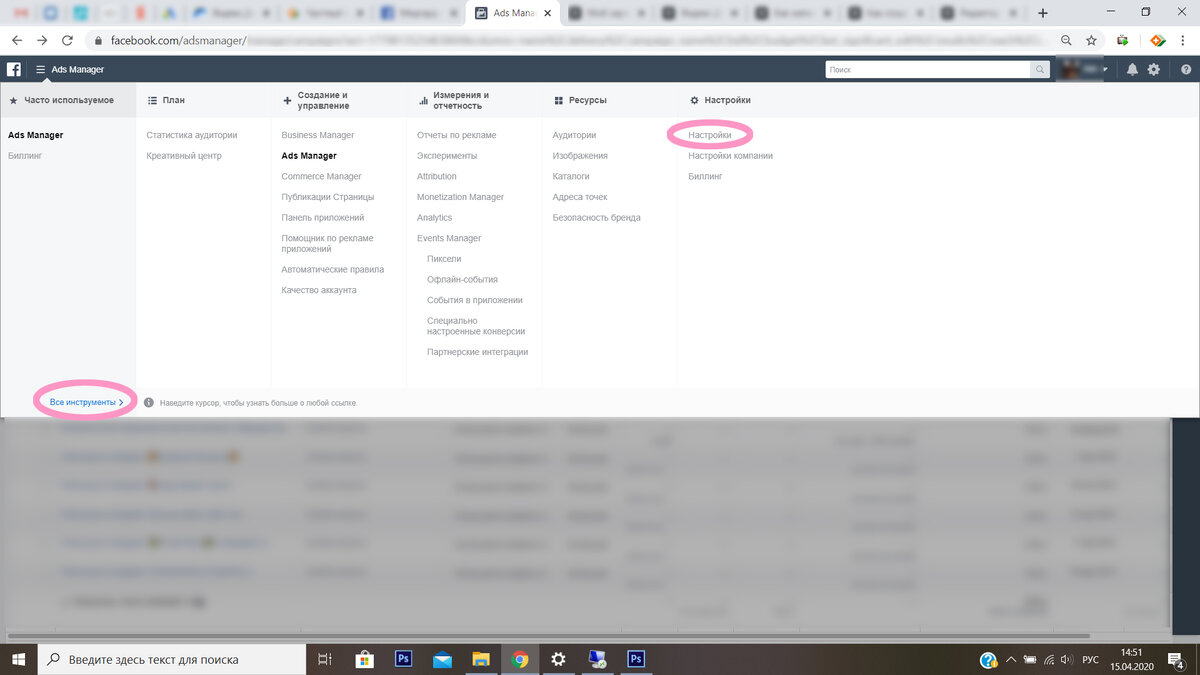1200x675 pixels.
Task: Open the account dropdown next to avatar
Action: pos(1107,70)
